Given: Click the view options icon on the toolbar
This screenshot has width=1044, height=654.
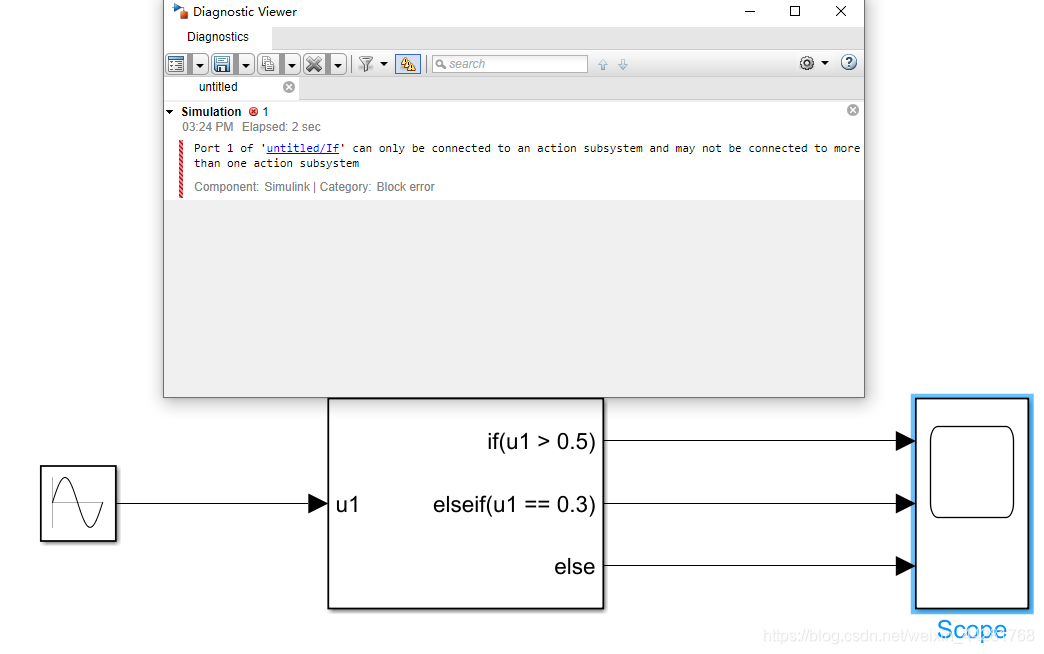Looking at the screenshot, I should (x=176, y=63).
